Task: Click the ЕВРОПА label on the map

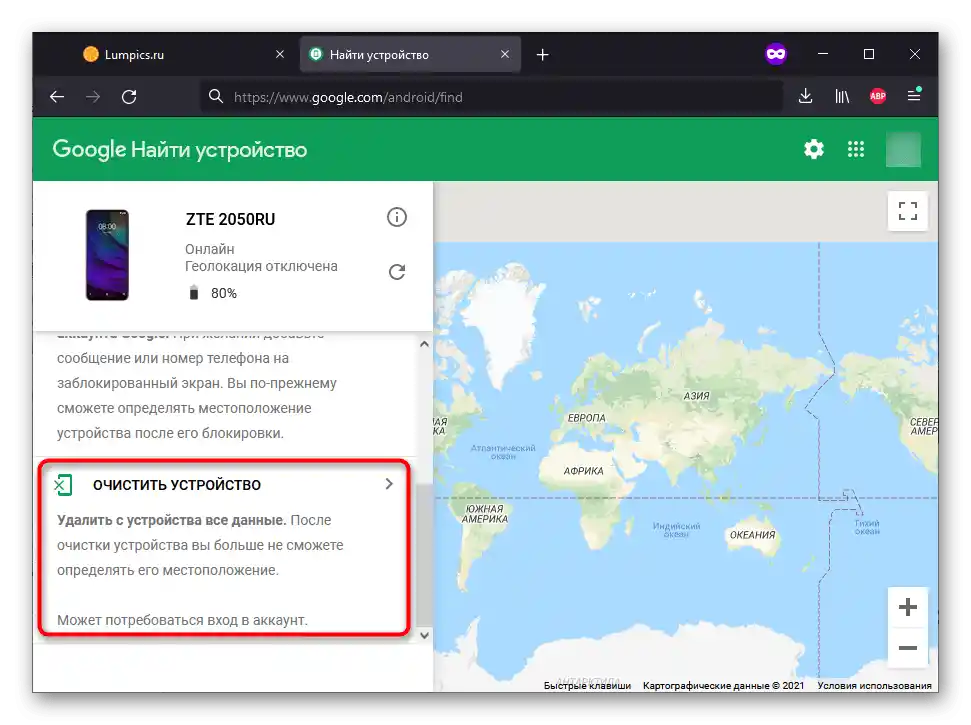Action: point(586,418)
